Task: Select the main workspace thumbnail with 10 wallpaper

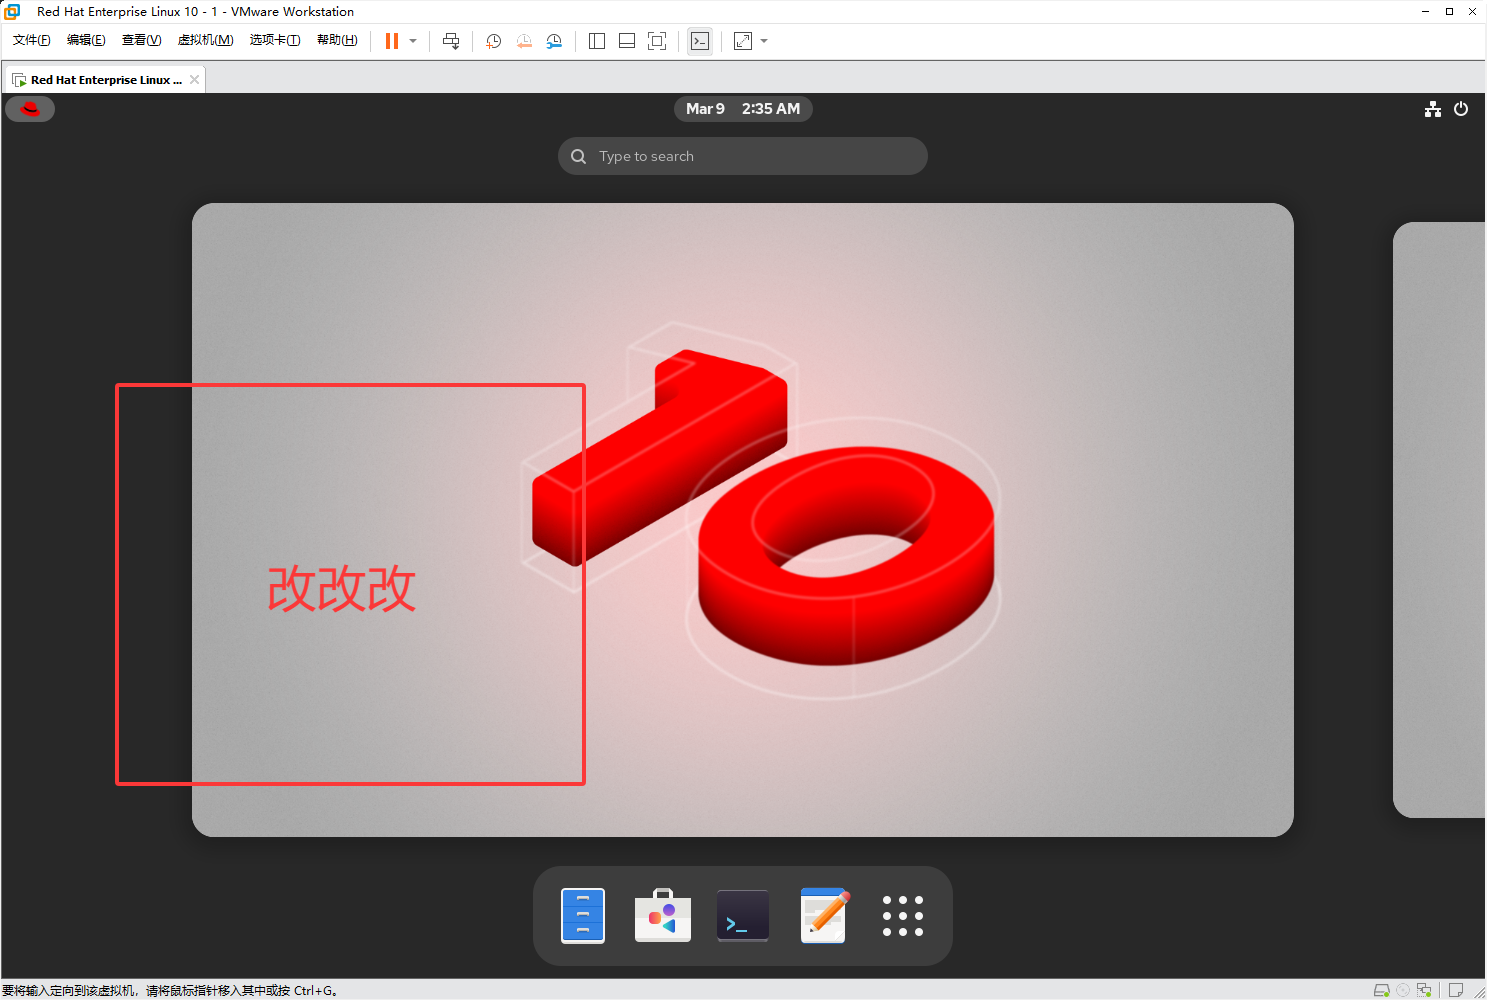Action: [743, 520]
